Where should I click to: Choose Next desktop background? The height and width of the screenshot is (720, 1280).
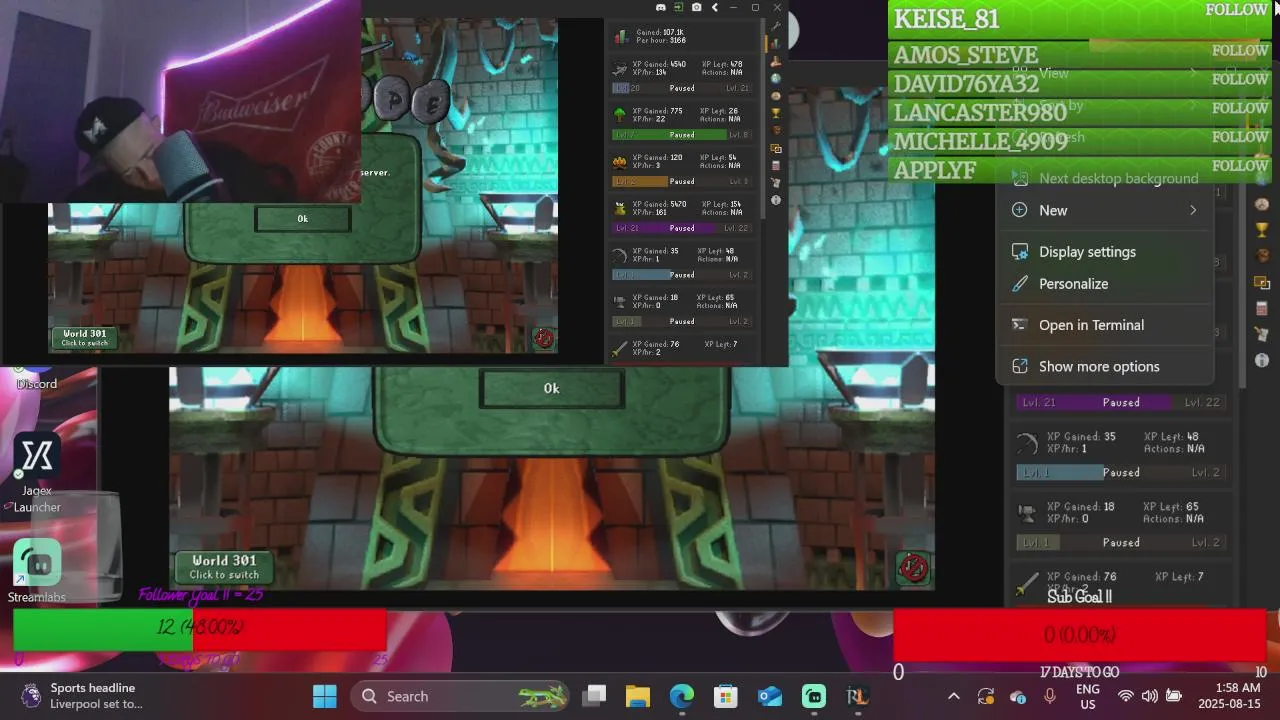[1105, 178]
